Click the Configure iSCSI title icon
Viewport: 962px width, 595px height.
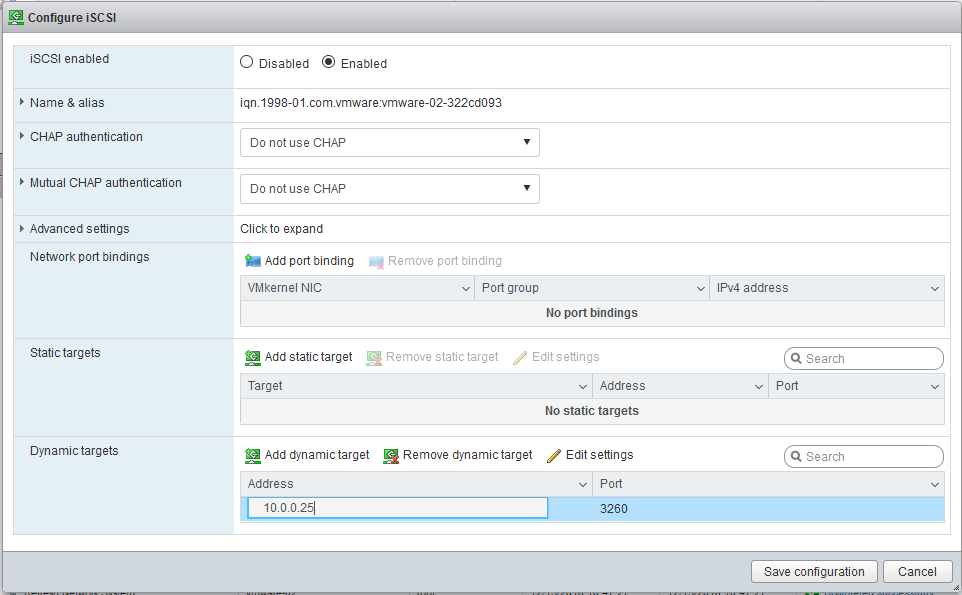[x=16, y=17]
